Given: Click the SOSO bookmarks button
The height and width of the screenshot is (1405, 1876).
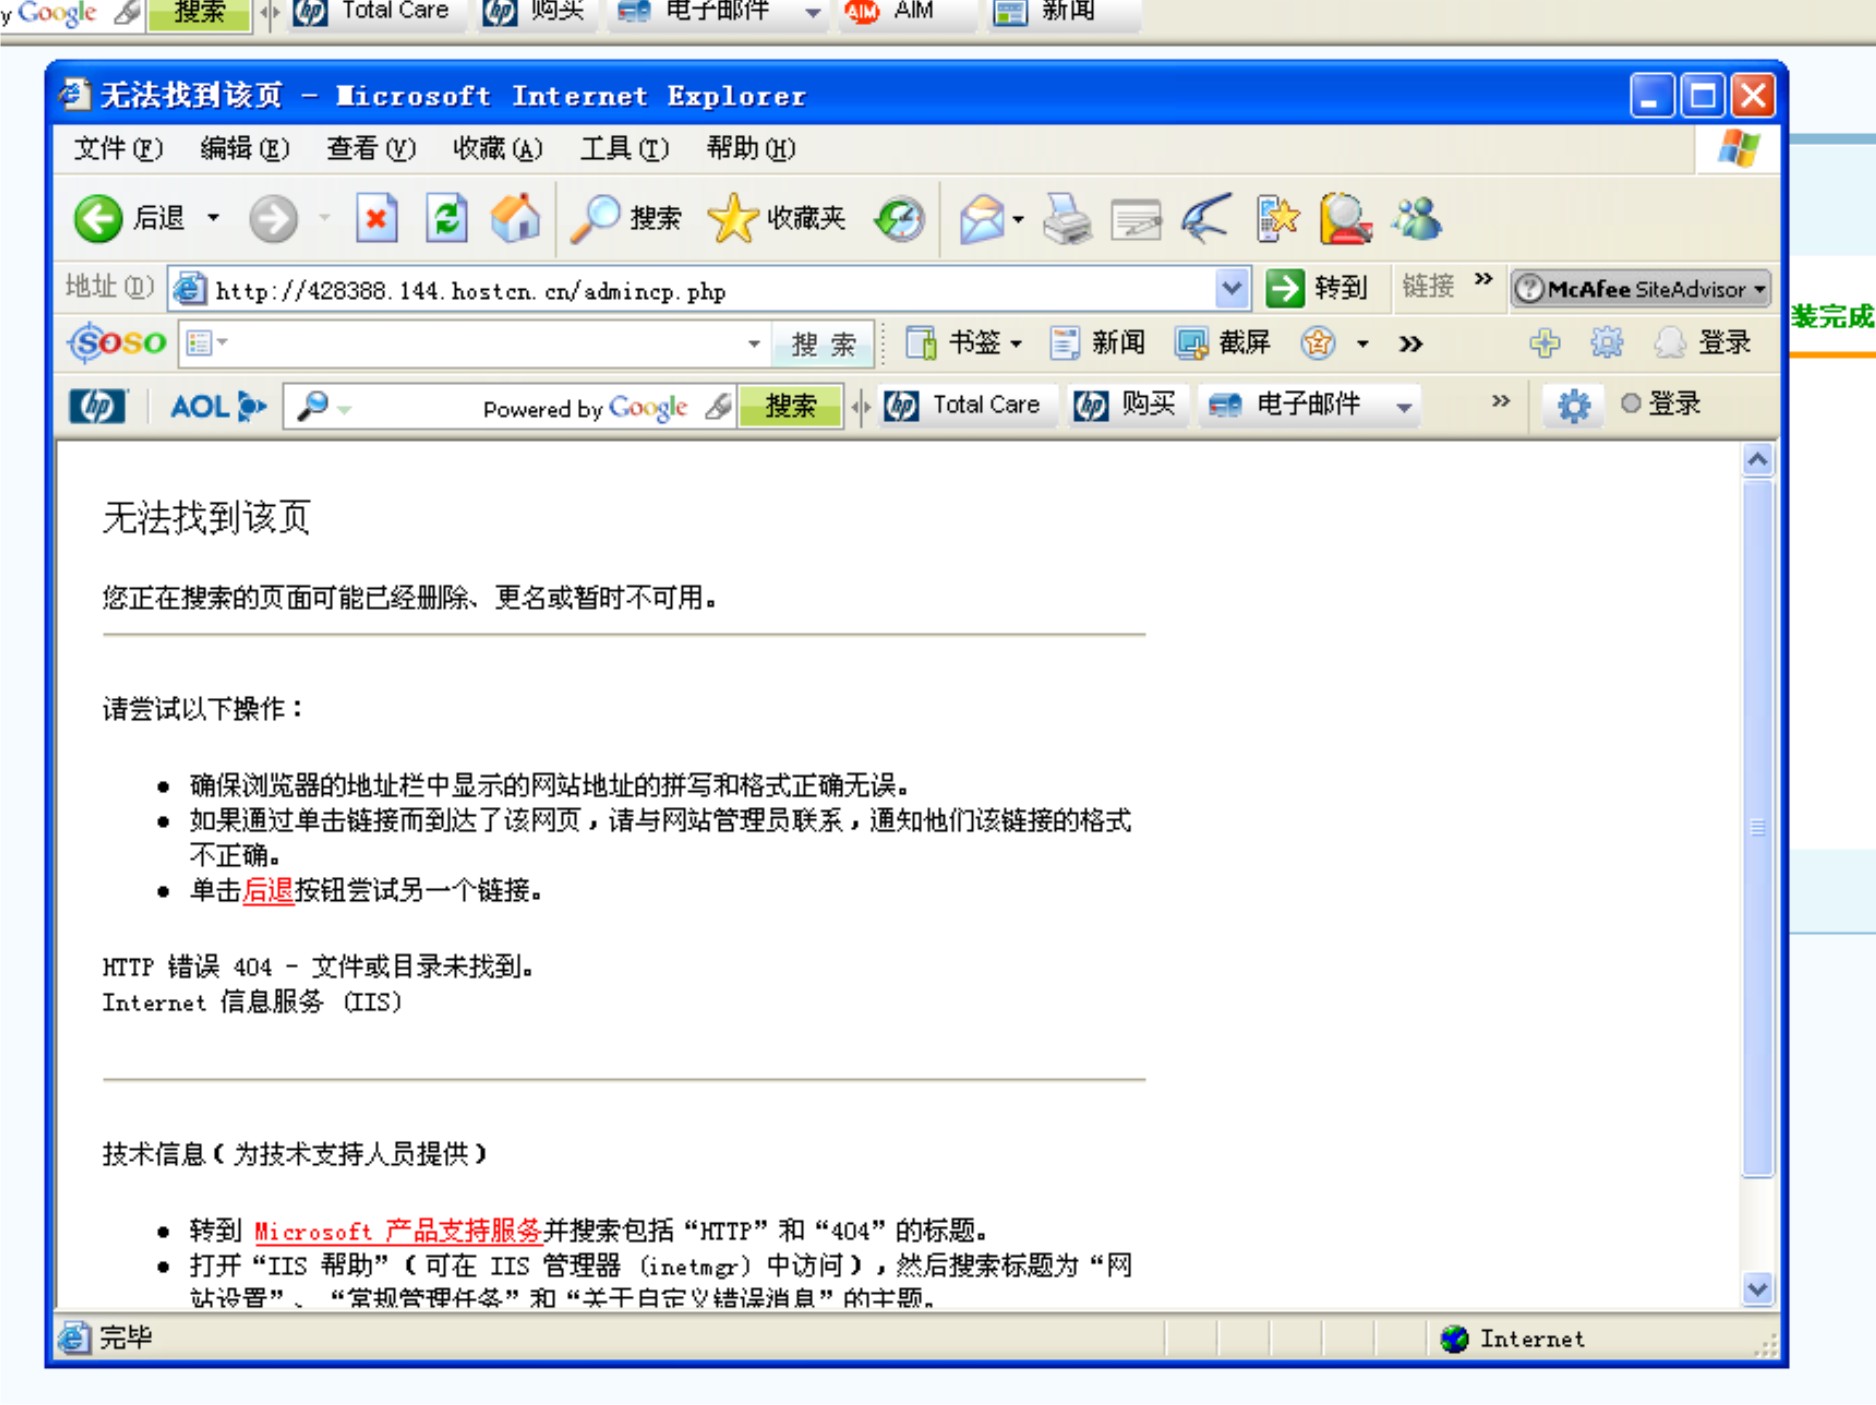Looking at the screenshot, I should [964, 343].
